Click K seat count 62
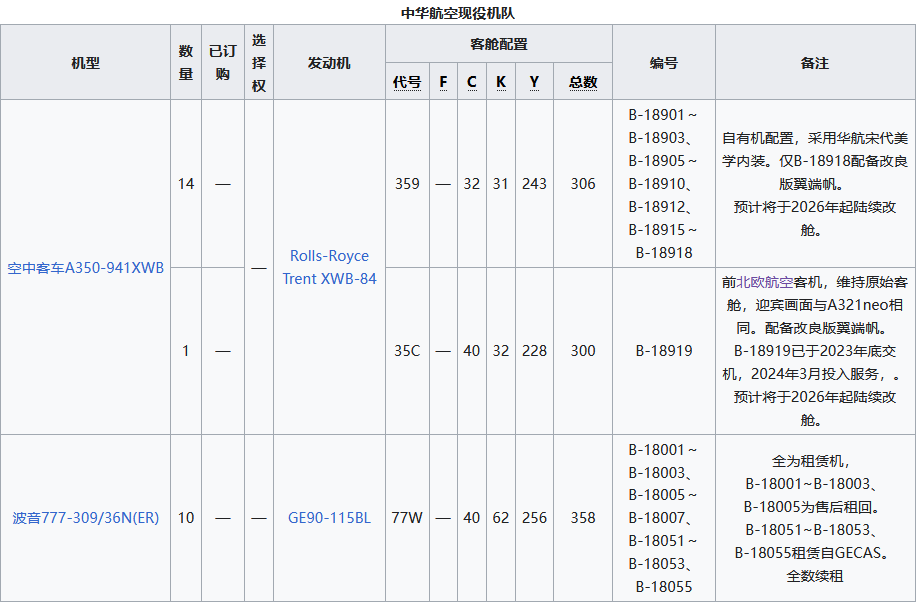The height and width of the screenshot is (602, 916). [x=501, y=518]
